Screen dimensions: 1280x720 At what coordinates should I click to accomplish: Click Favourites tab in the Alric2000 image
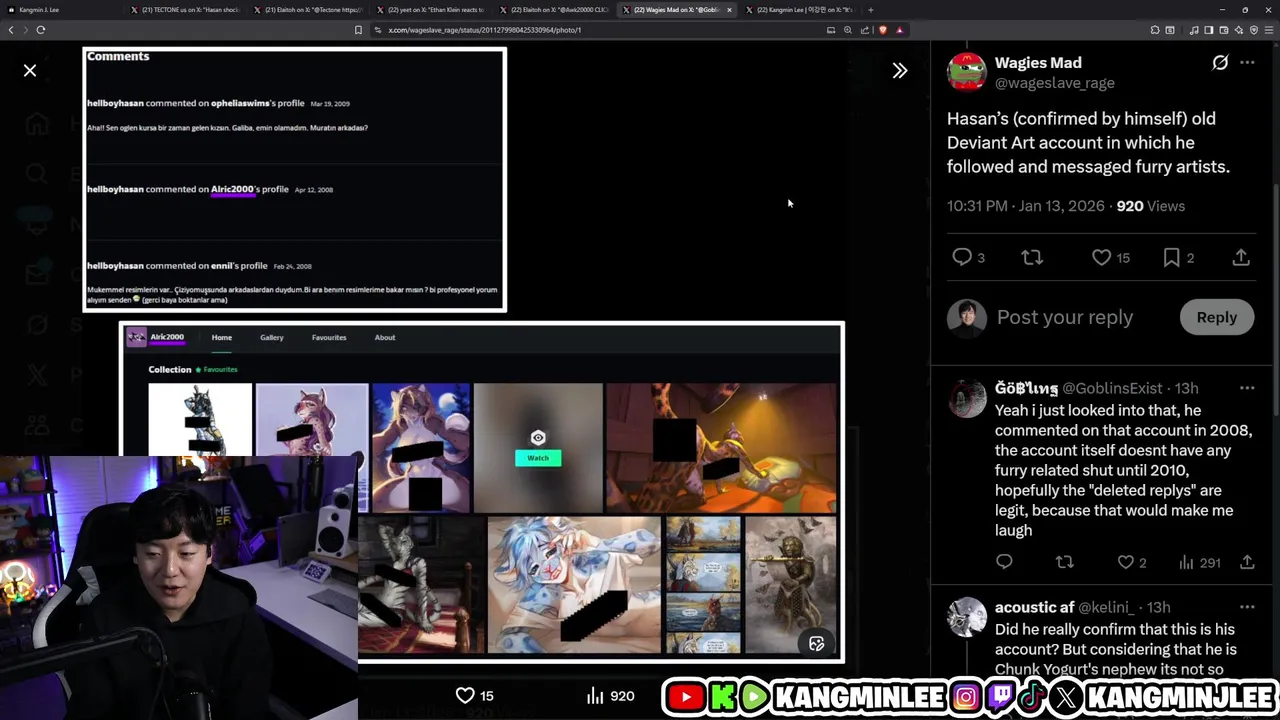coord(329,338)
